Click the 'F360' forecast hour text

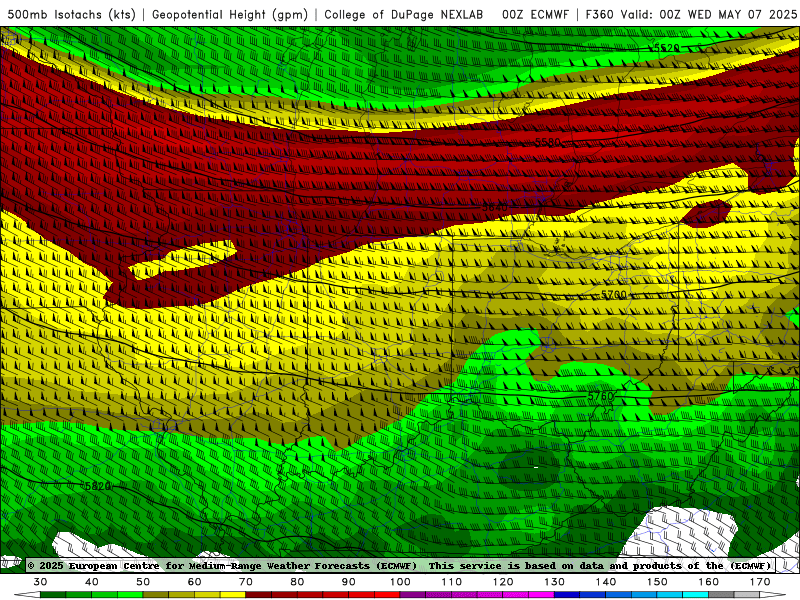point(599,14)
